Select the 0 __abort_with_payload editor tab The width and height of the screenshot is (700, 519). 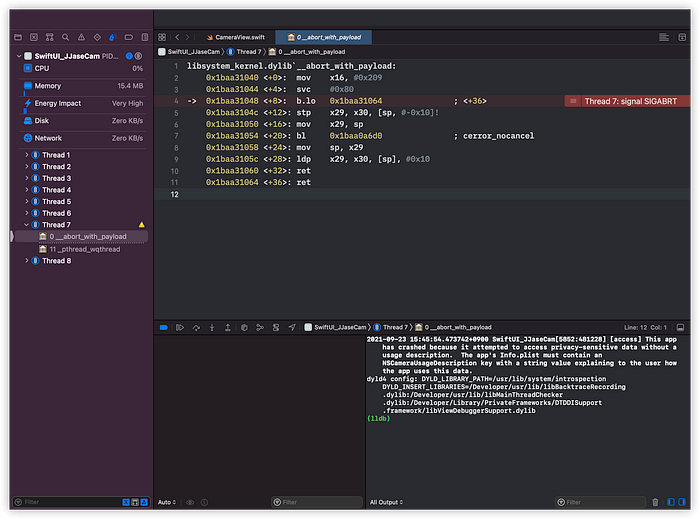click(324, 37)
